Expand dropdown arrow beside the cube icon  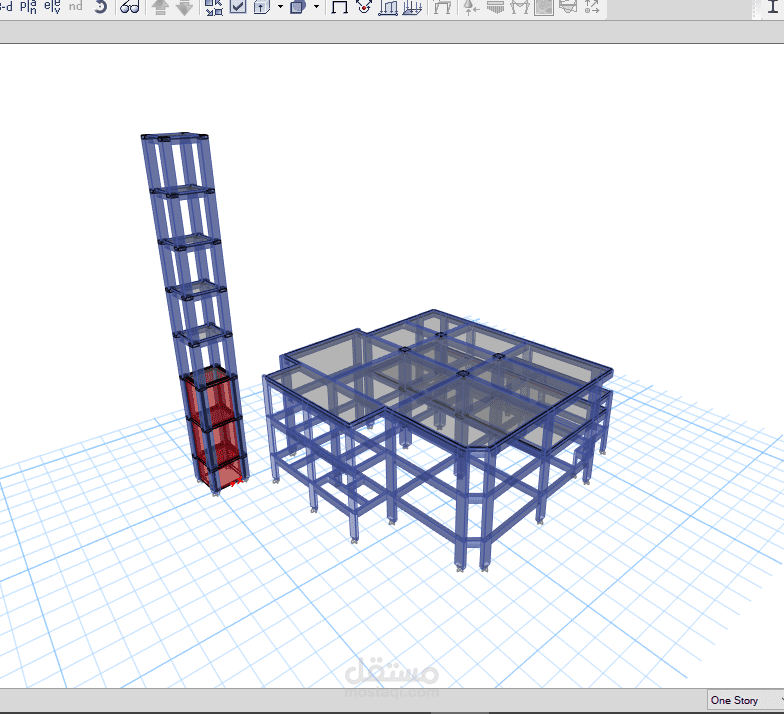point(280,6)
